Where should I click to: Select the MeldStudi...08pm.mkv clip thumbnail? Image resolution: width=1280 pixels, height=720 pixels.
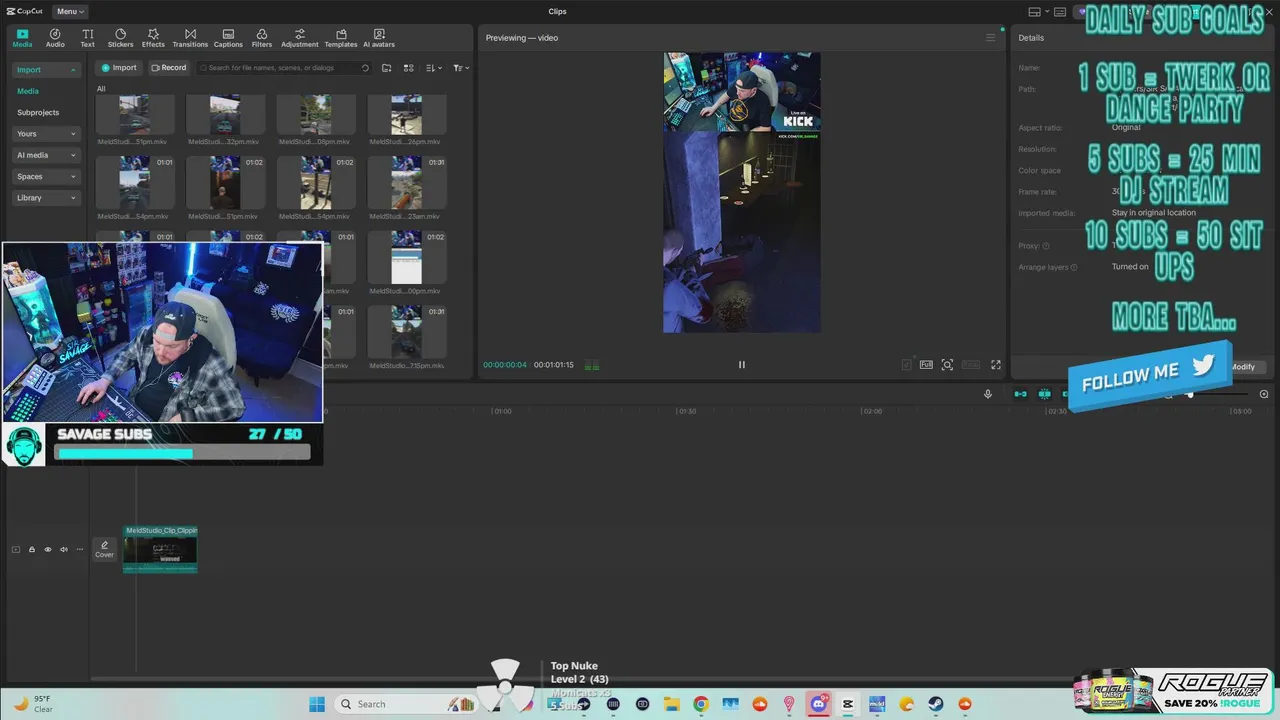click(316, 115)
